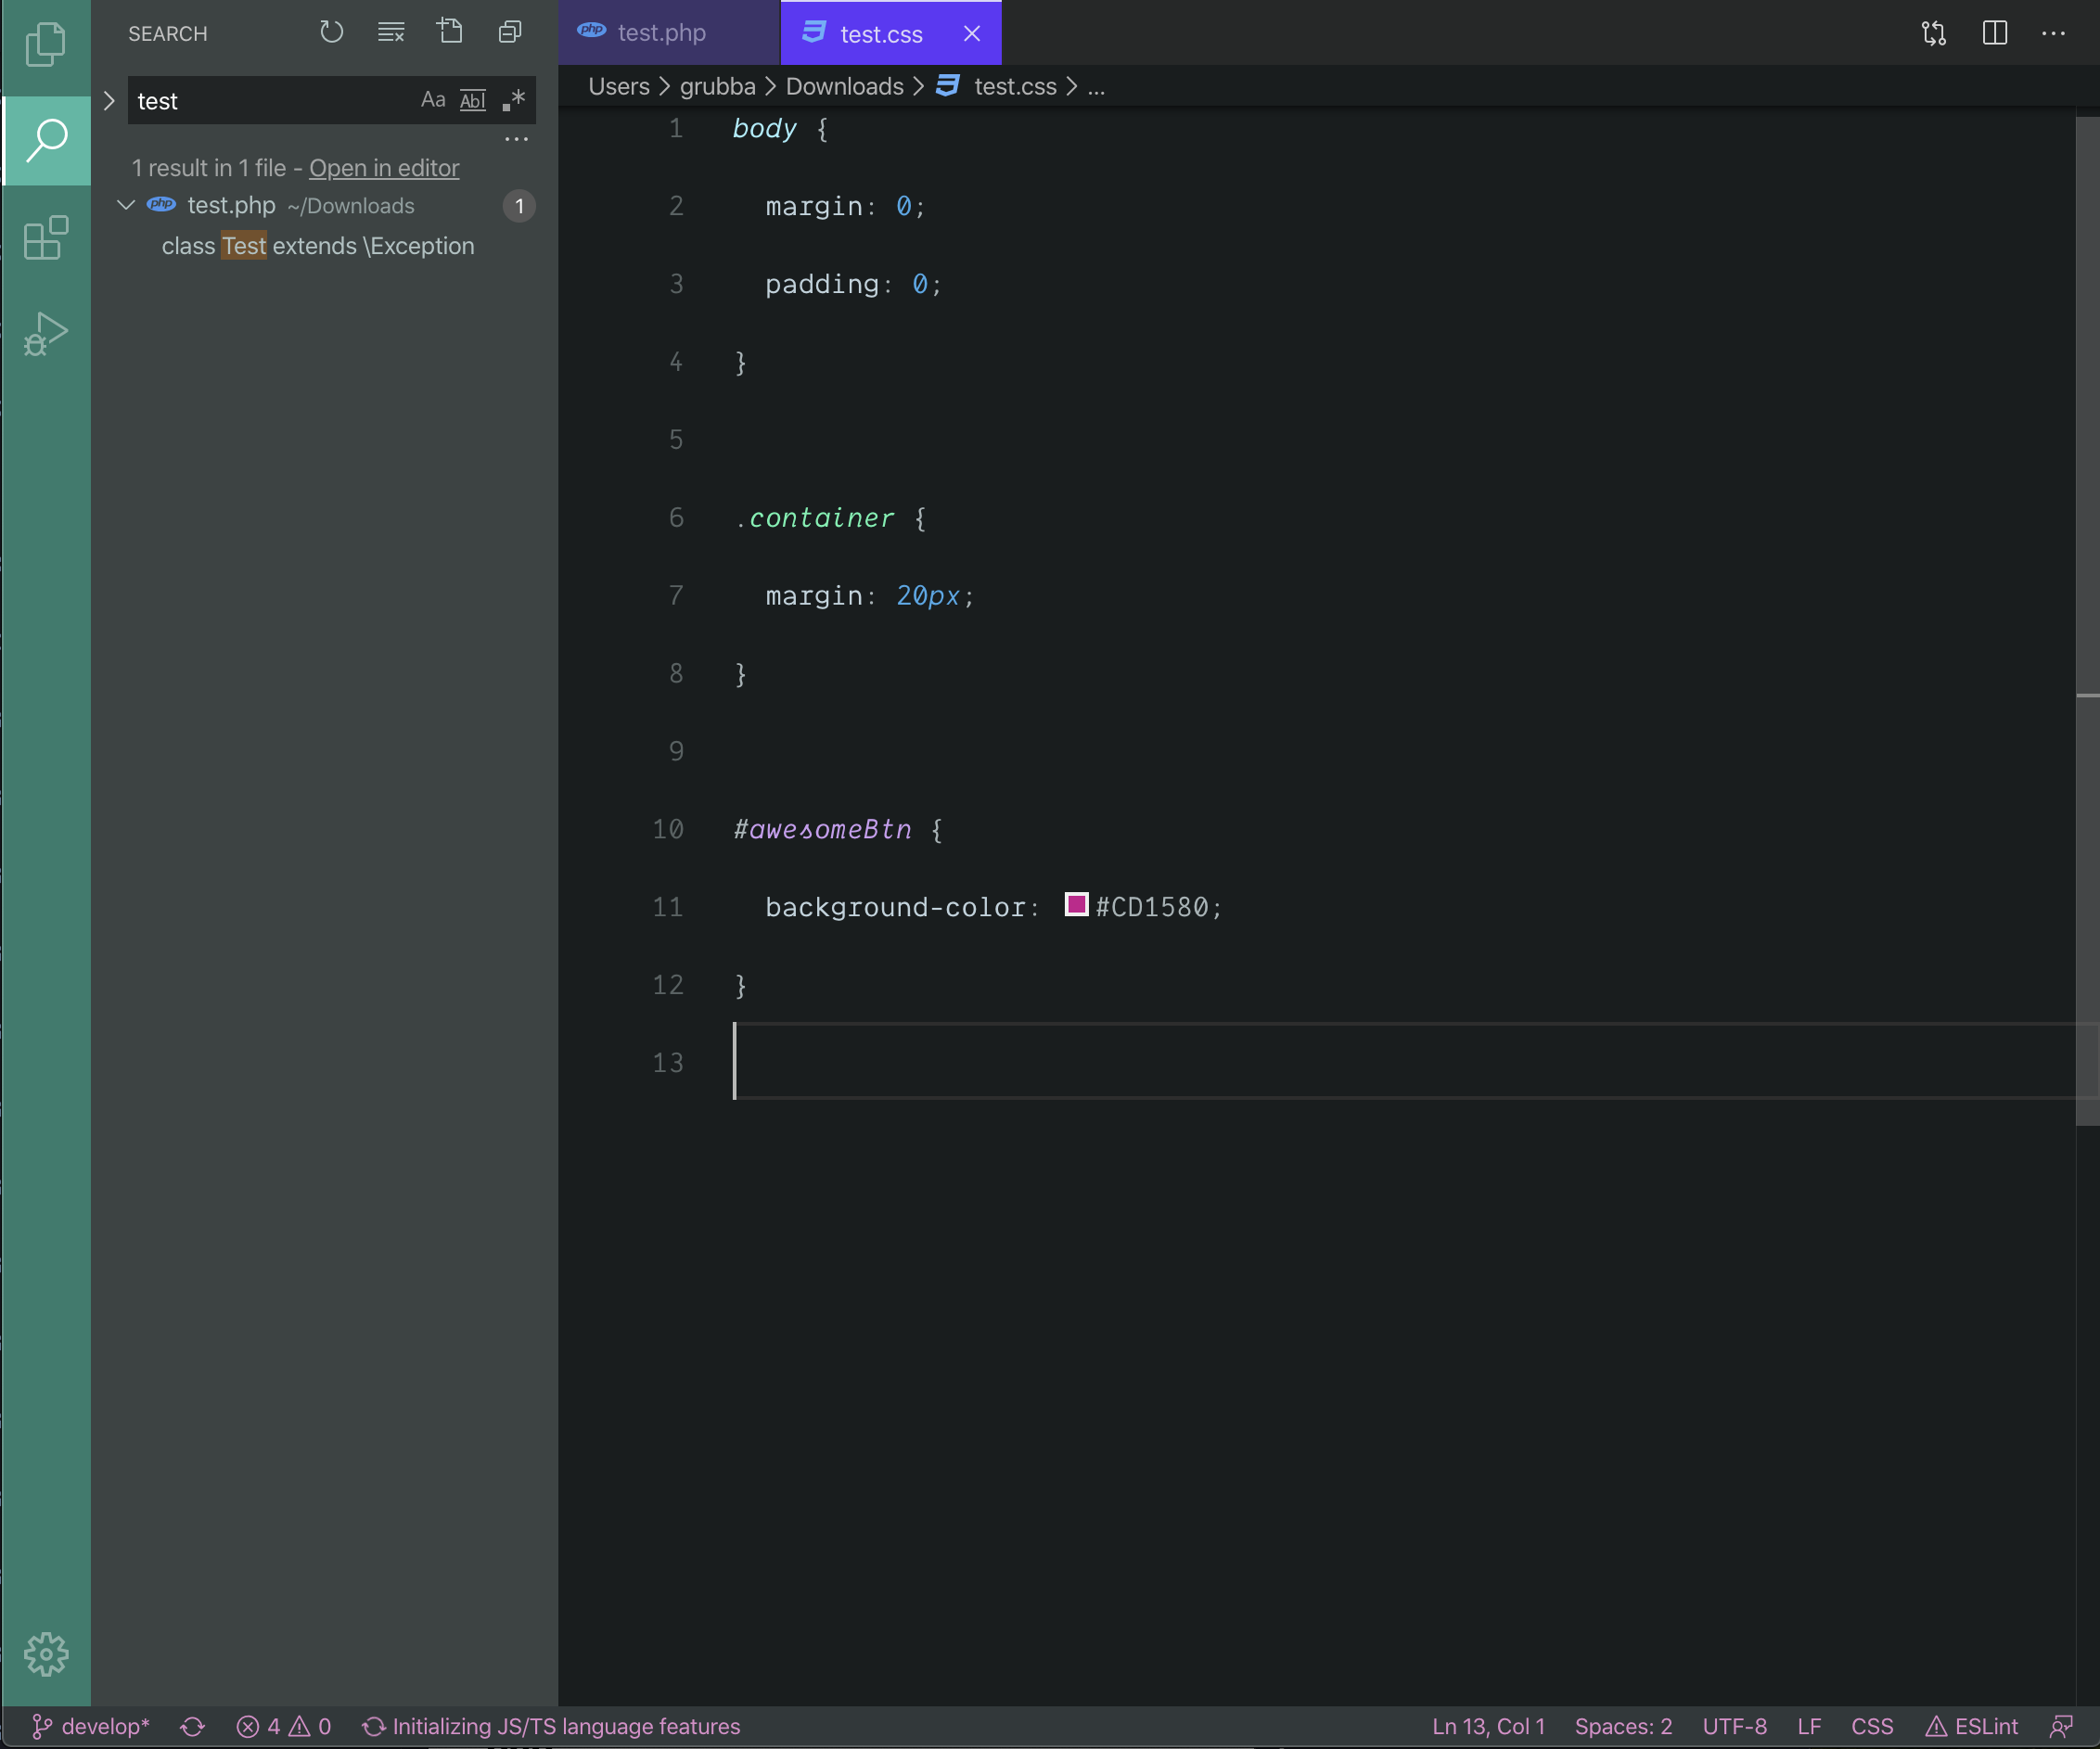Open the Manage gear menu
2100x1749 pixels.
click(x=45, y=1654)
